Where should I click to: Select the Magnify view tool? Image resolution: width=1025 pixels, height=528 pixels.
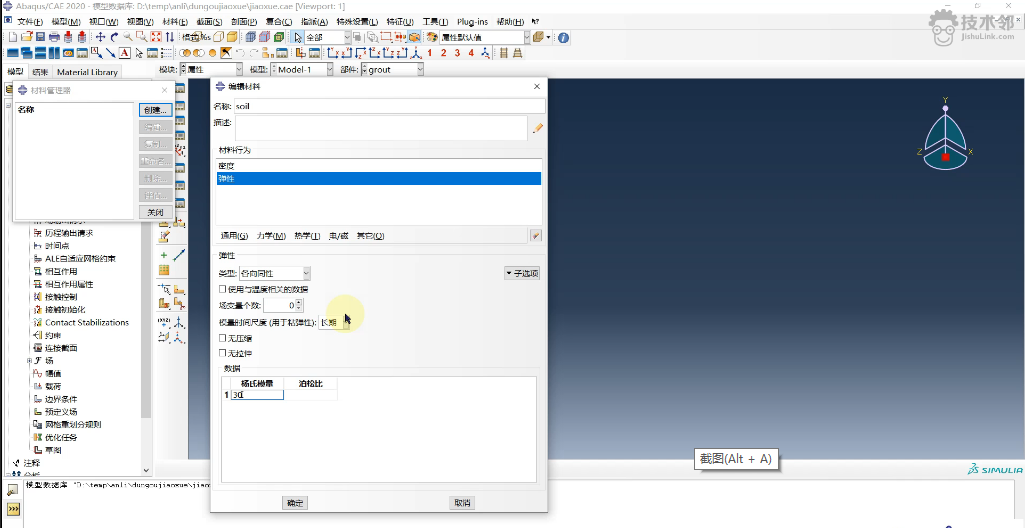coord(127,37)
